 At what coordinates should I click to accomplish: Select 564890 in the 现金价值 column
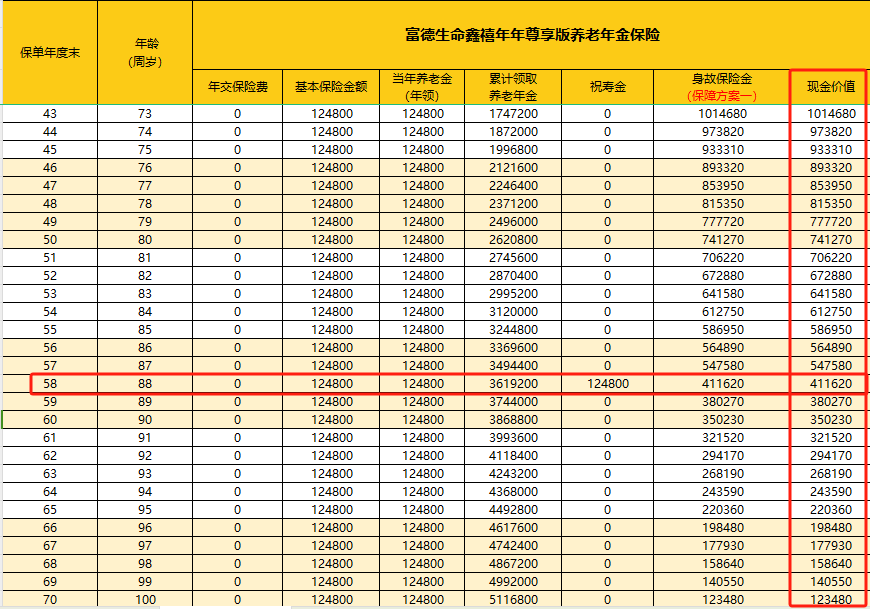(830, 348)
